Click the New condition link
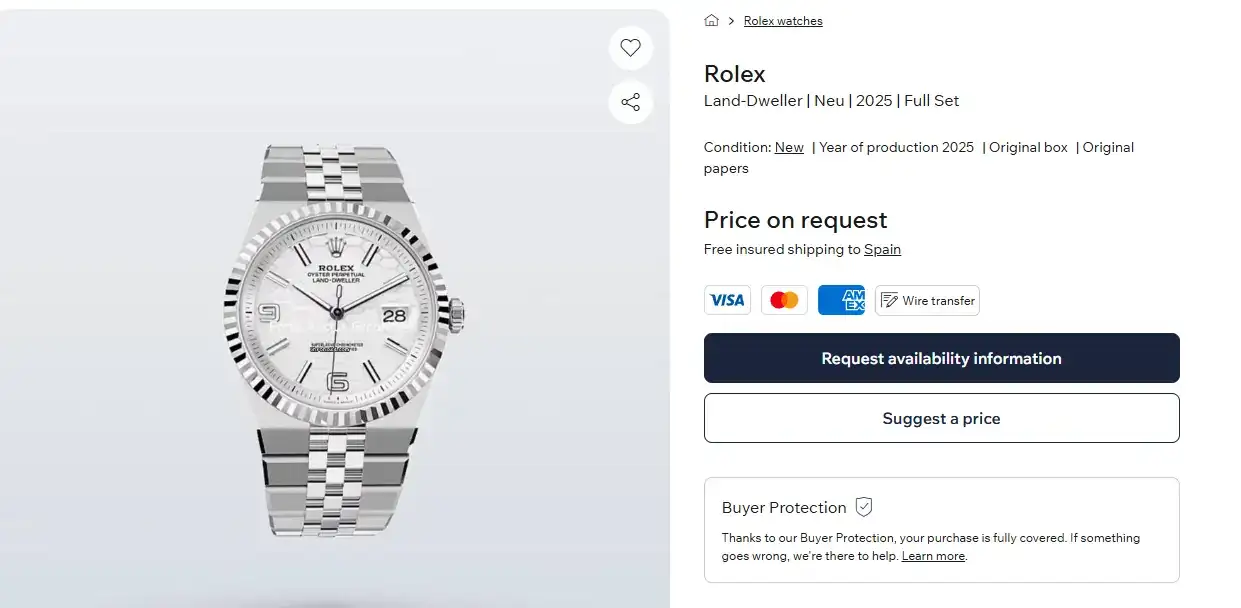1241x608 pixels. pos(789,147)
